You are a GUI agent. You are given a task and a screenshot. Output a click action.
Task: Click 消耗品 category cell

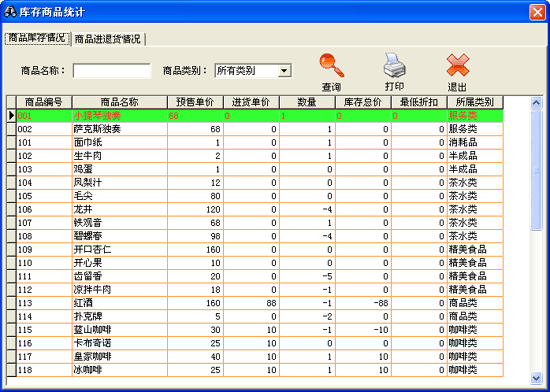[475, 143]
